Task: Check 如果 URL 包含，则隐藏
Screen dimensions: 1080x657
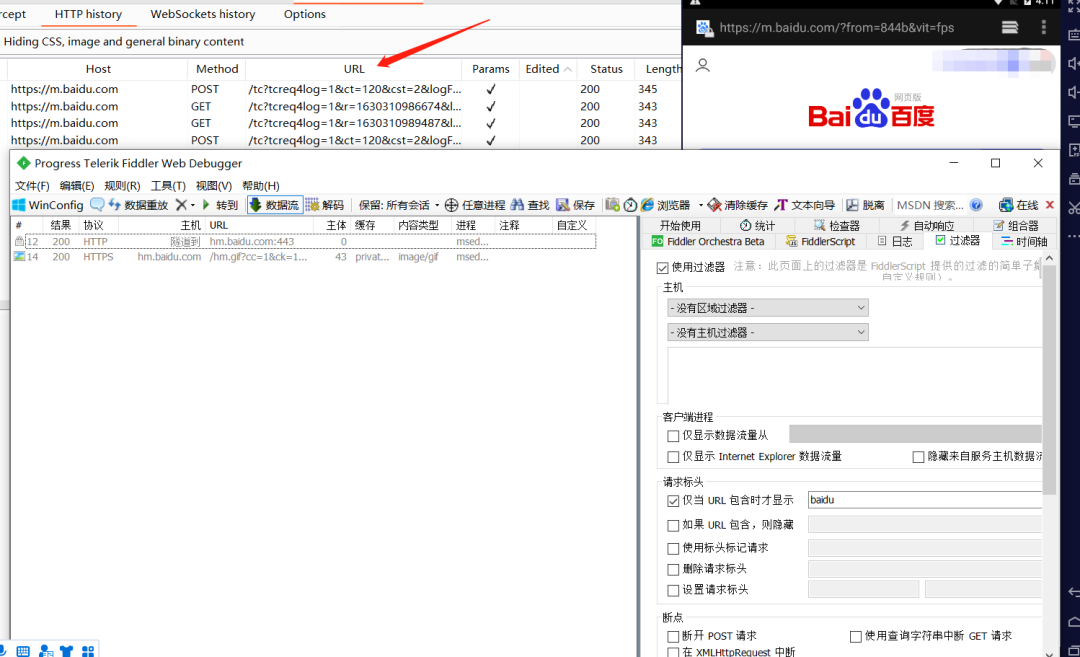Action: [673, 525]
